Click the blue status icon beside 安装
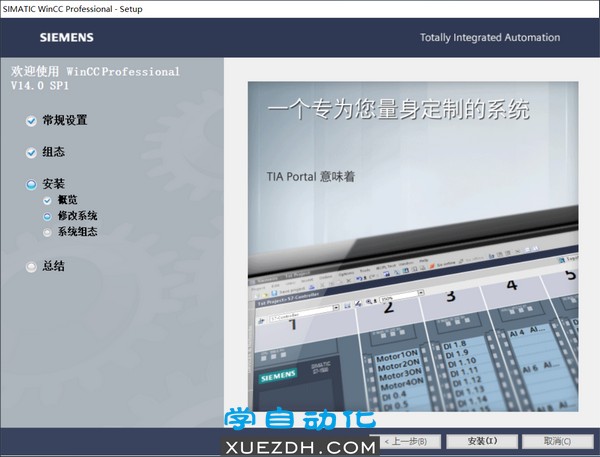This screenshot has width=600, height=457. point(31,184)
